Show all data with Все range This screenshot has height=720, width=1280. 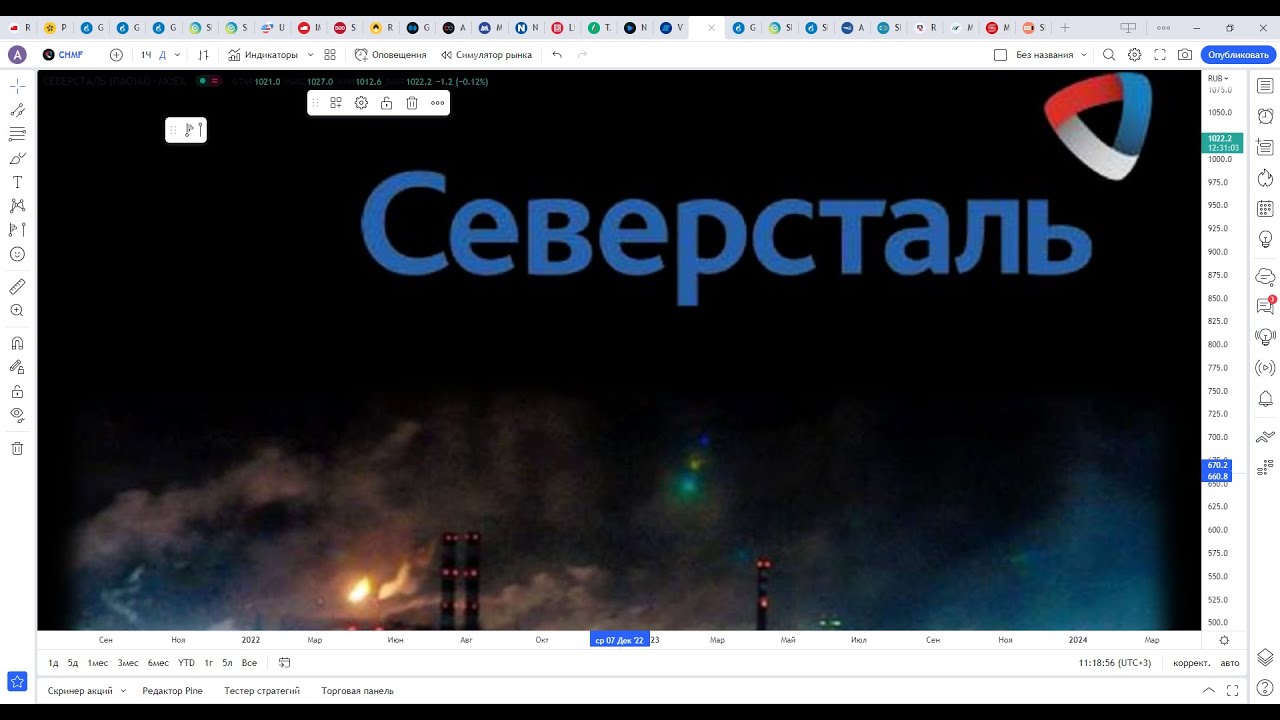[x=249, y=663]
